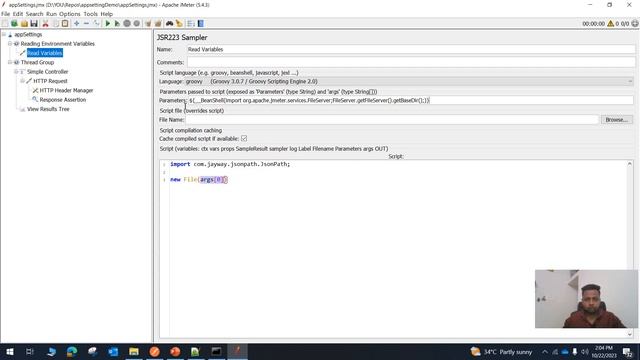
Task: Click the Open file folder toolbar icon
Action: tap(24, 24)
